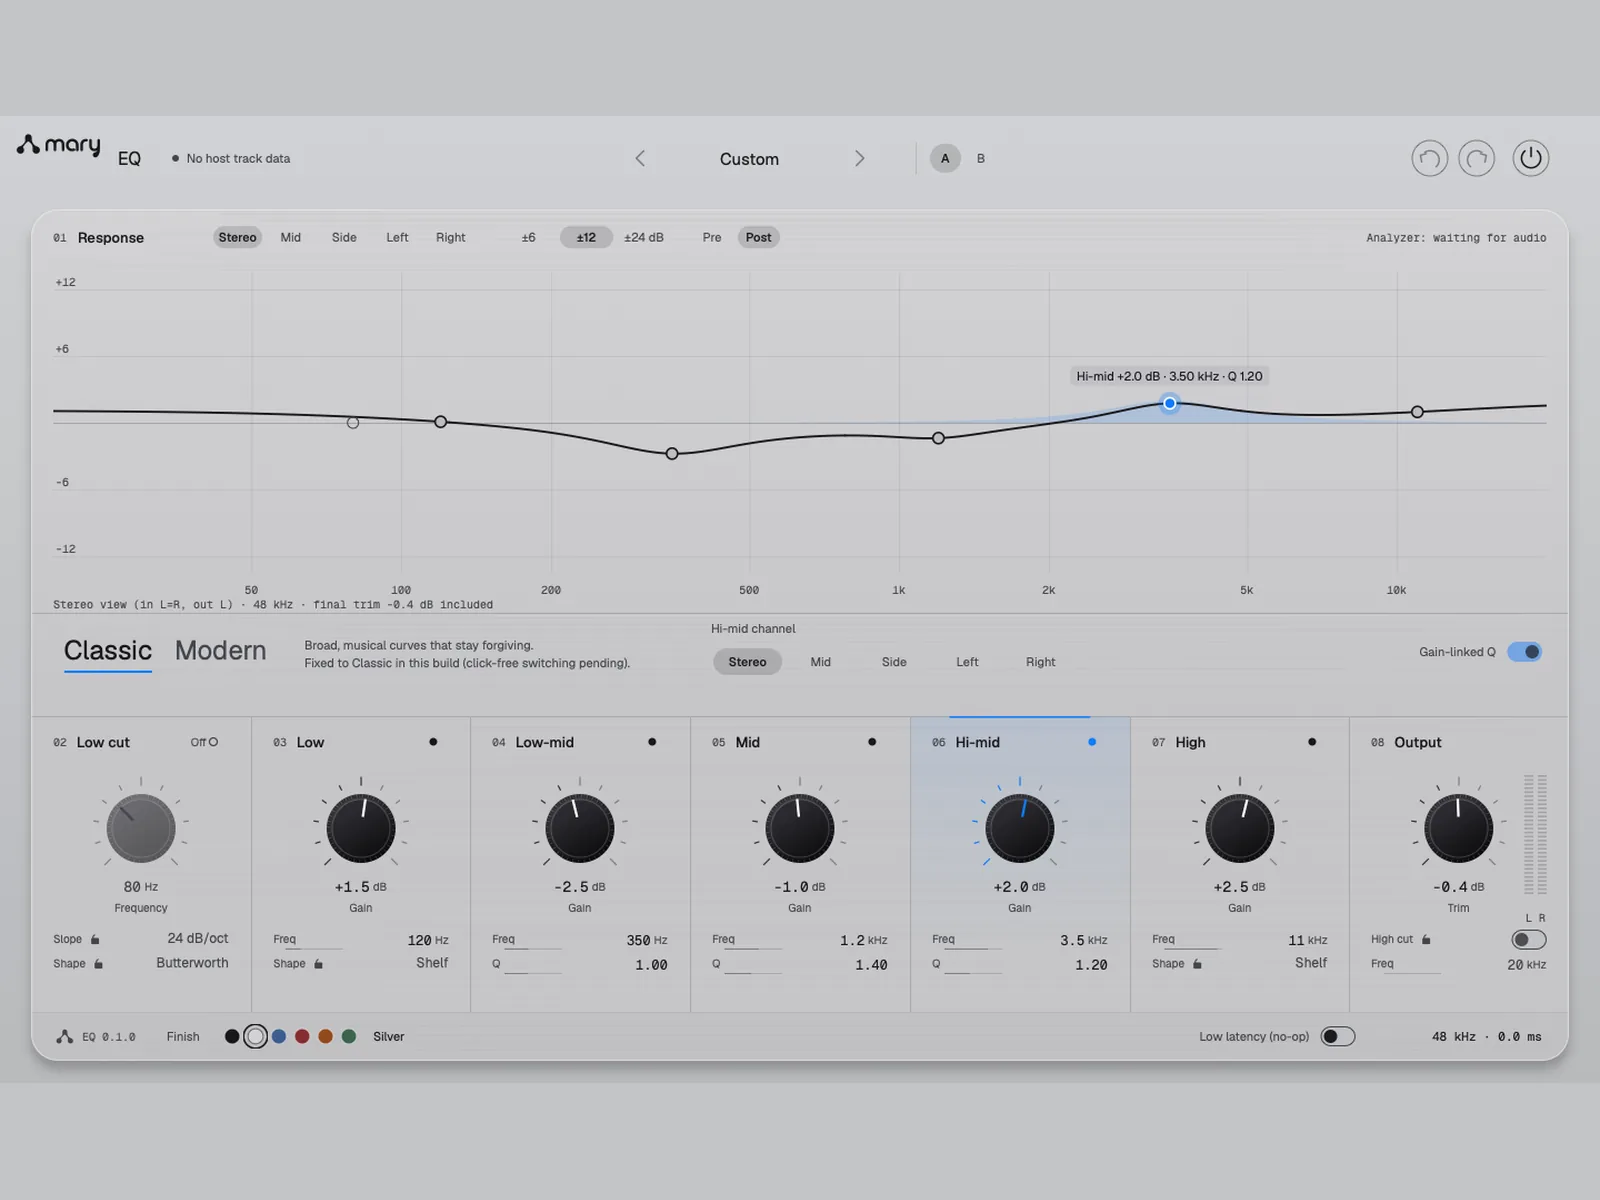Choose the red finish color swatch
Viewport: 1600px width, 1200px height.
pos(302,1037)
